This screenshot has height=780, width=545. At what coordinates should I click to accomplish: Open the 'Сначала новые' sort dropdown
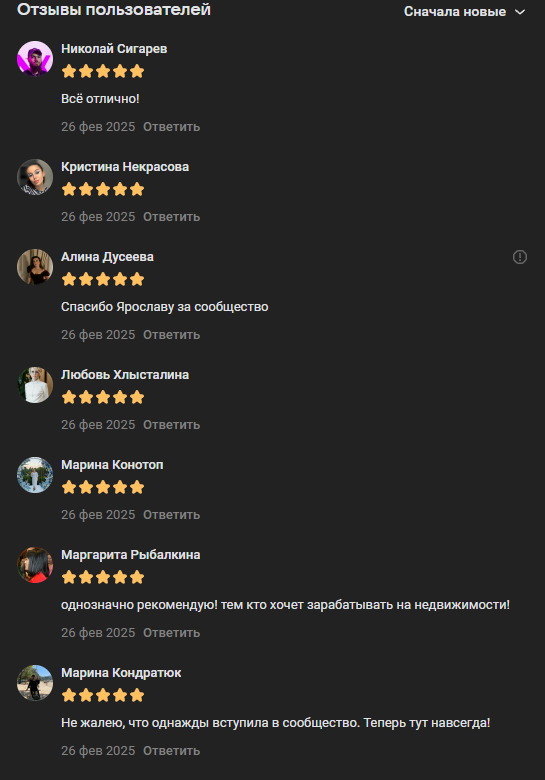click(464, 11)
